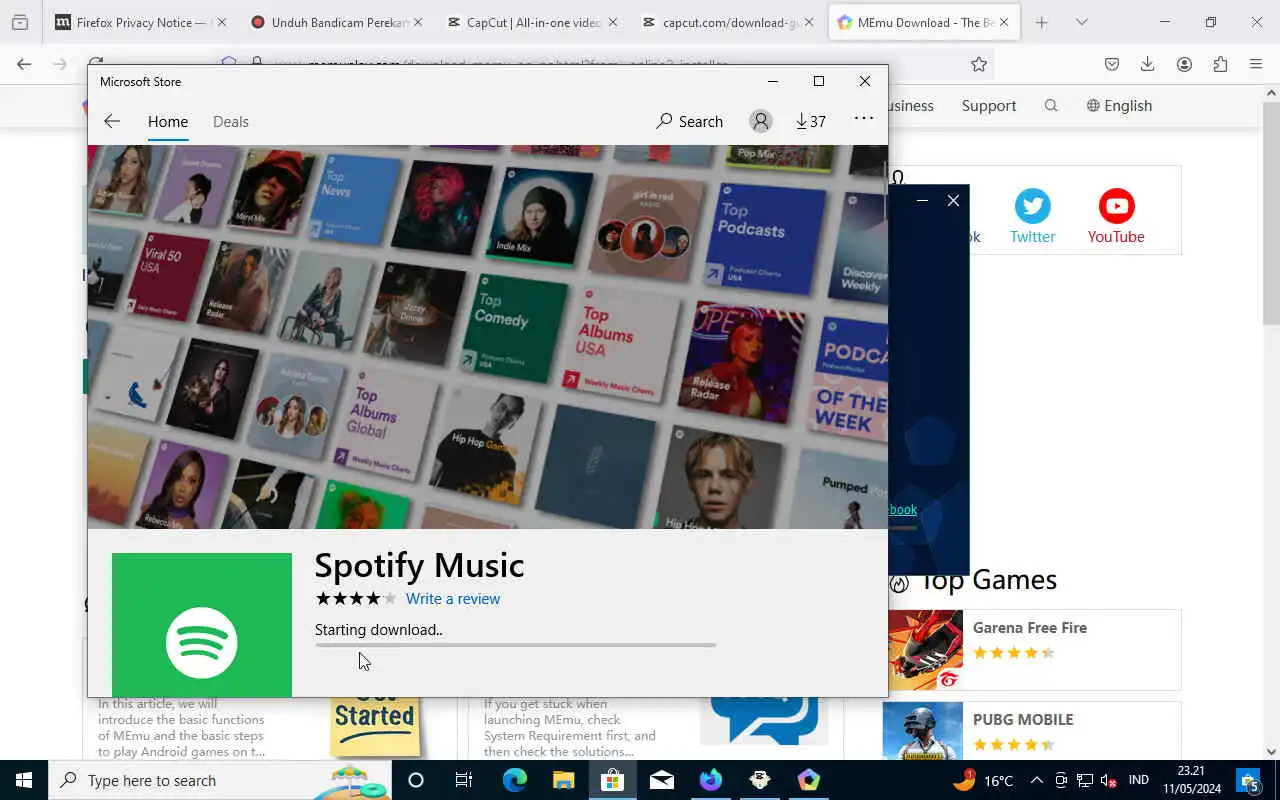Image resolution: width=1280 pixels, height=800 pixels.
Task: Click the Spotify Music download progress bar
Action: point(515,645)
